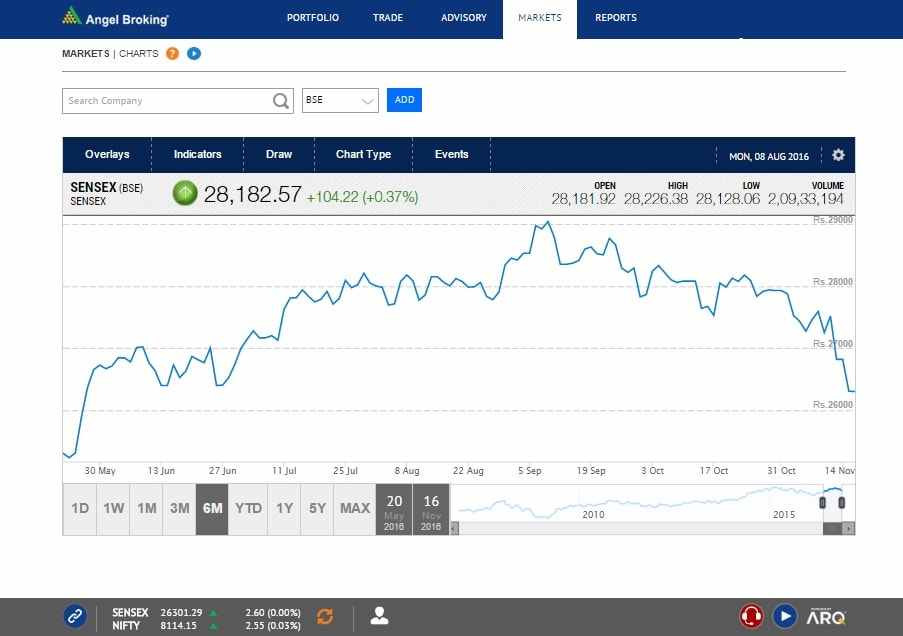Open the user profile icon in bottom bar
Viewport: 903px width, 636px height.
click(379, 617)
